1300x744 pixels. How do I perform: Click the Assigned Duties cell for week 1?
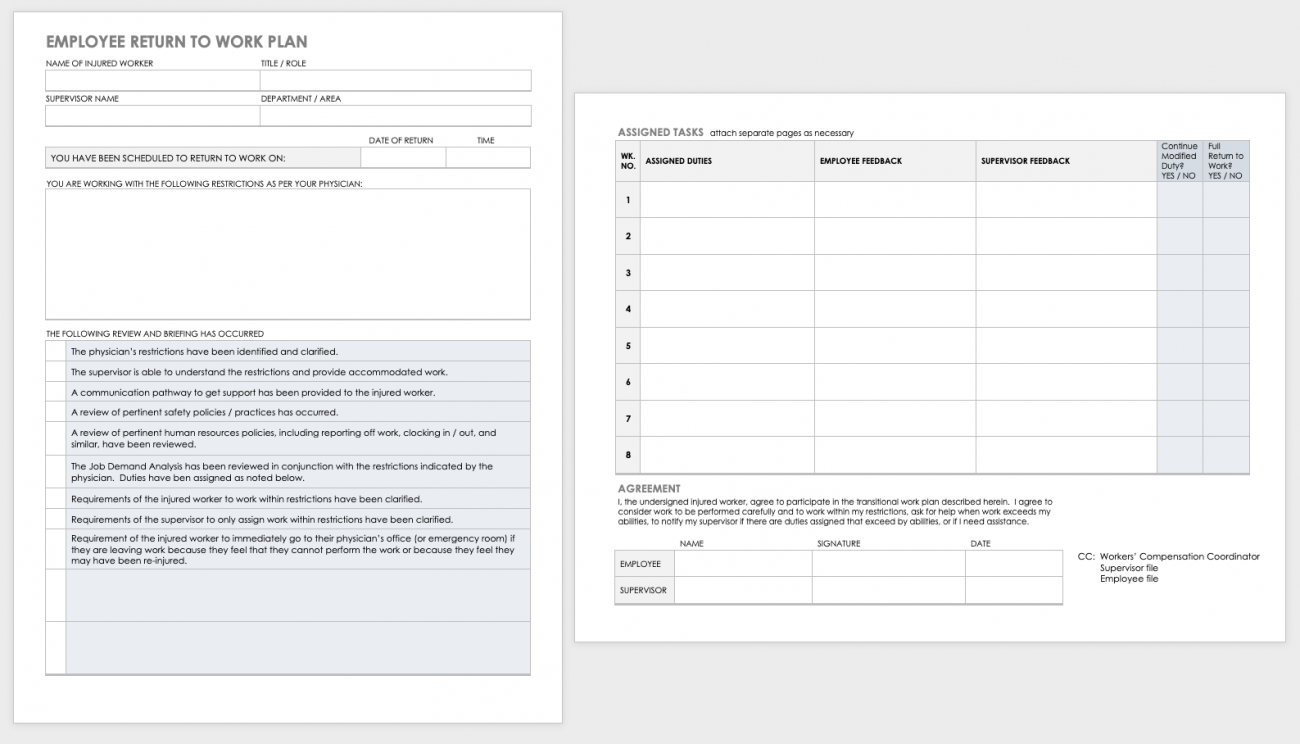(x=727, y=199)
